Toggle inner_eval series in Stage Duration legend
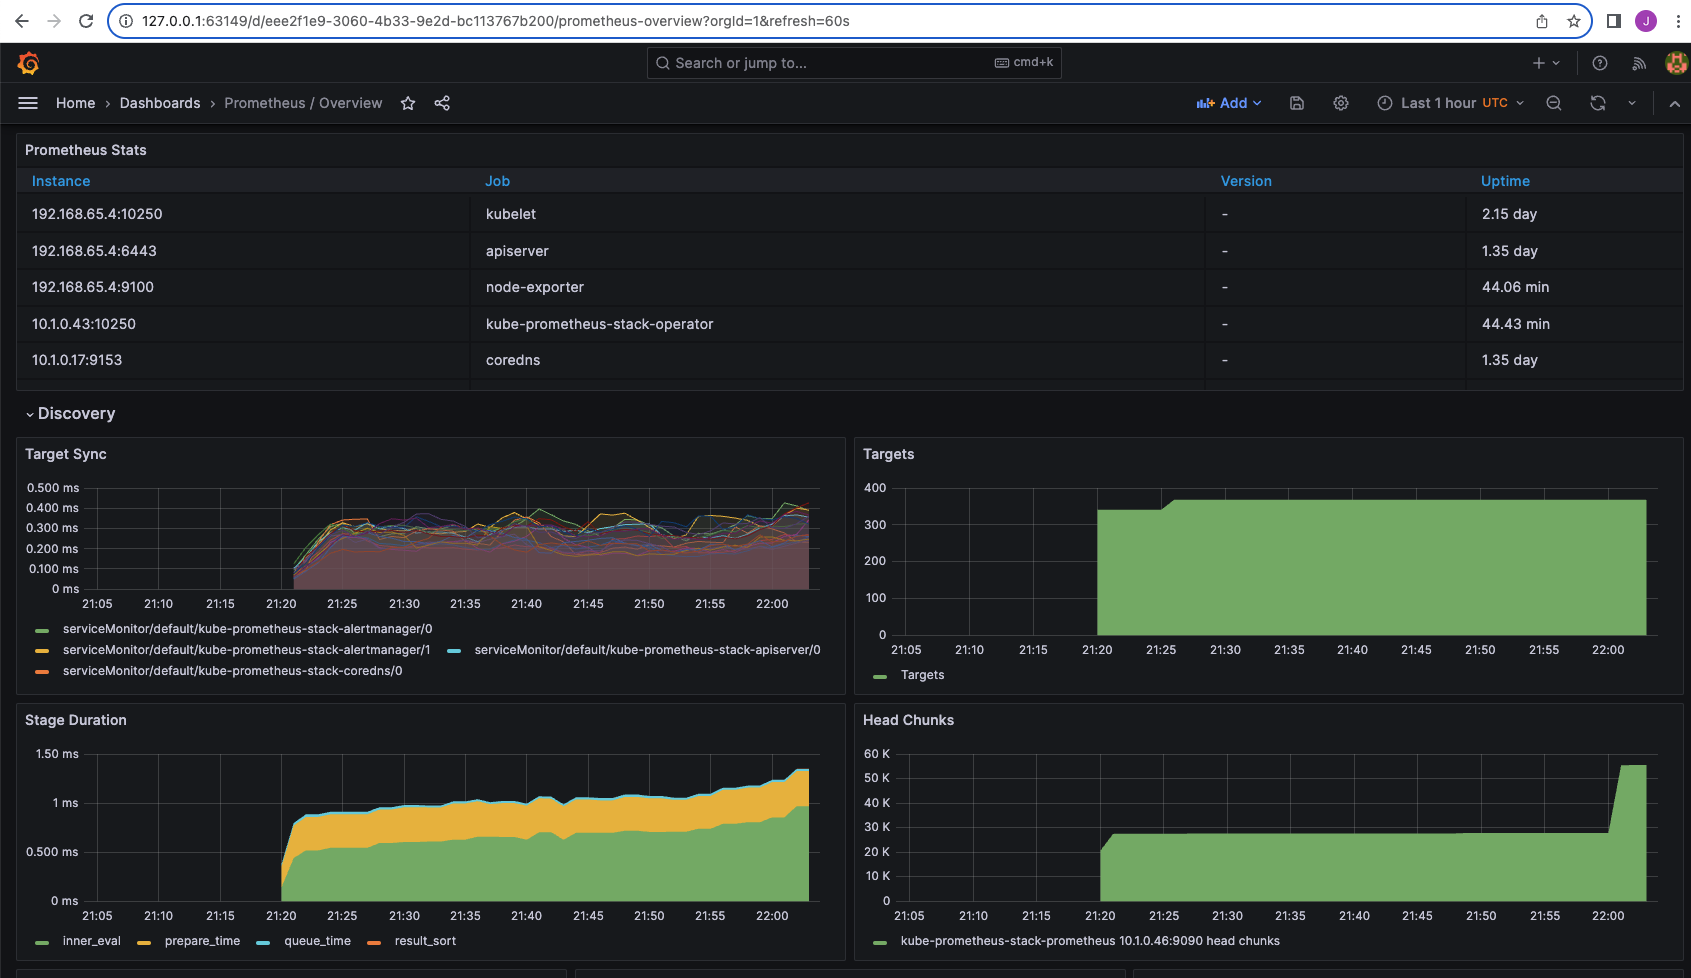Screen dimensions: 1691x978 coord(91,941)
